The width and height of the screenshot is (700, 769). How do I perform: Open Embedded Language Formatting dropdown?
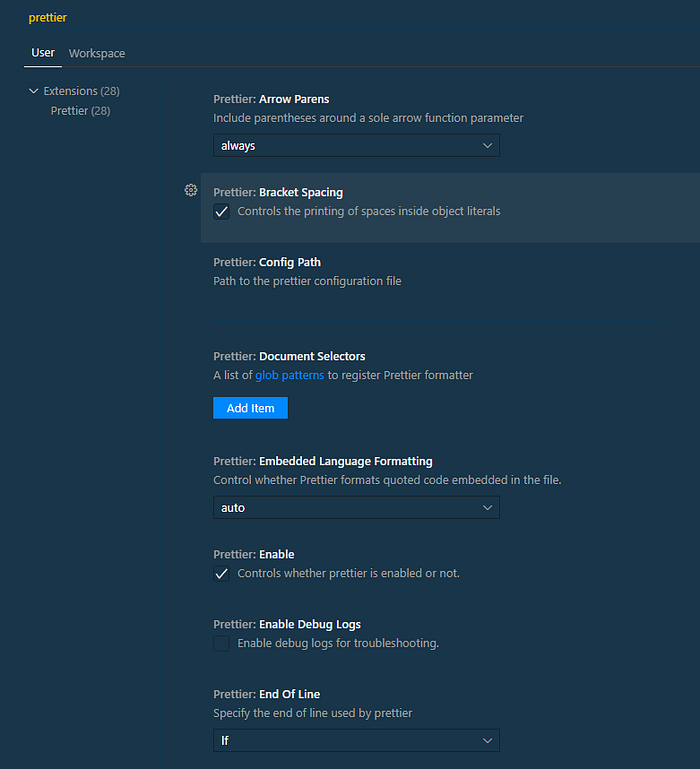click(356, 508)
